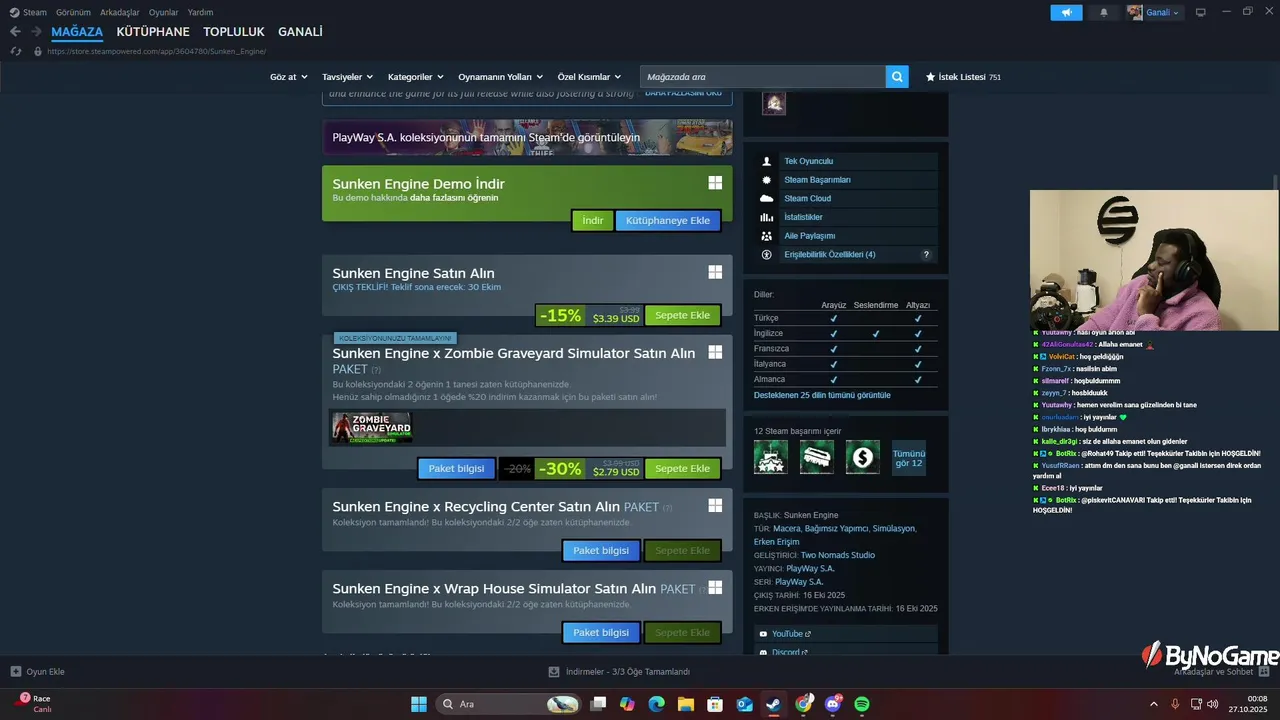Click Kütüphaneye Ekle button
1280x720 pixels.
668,220
